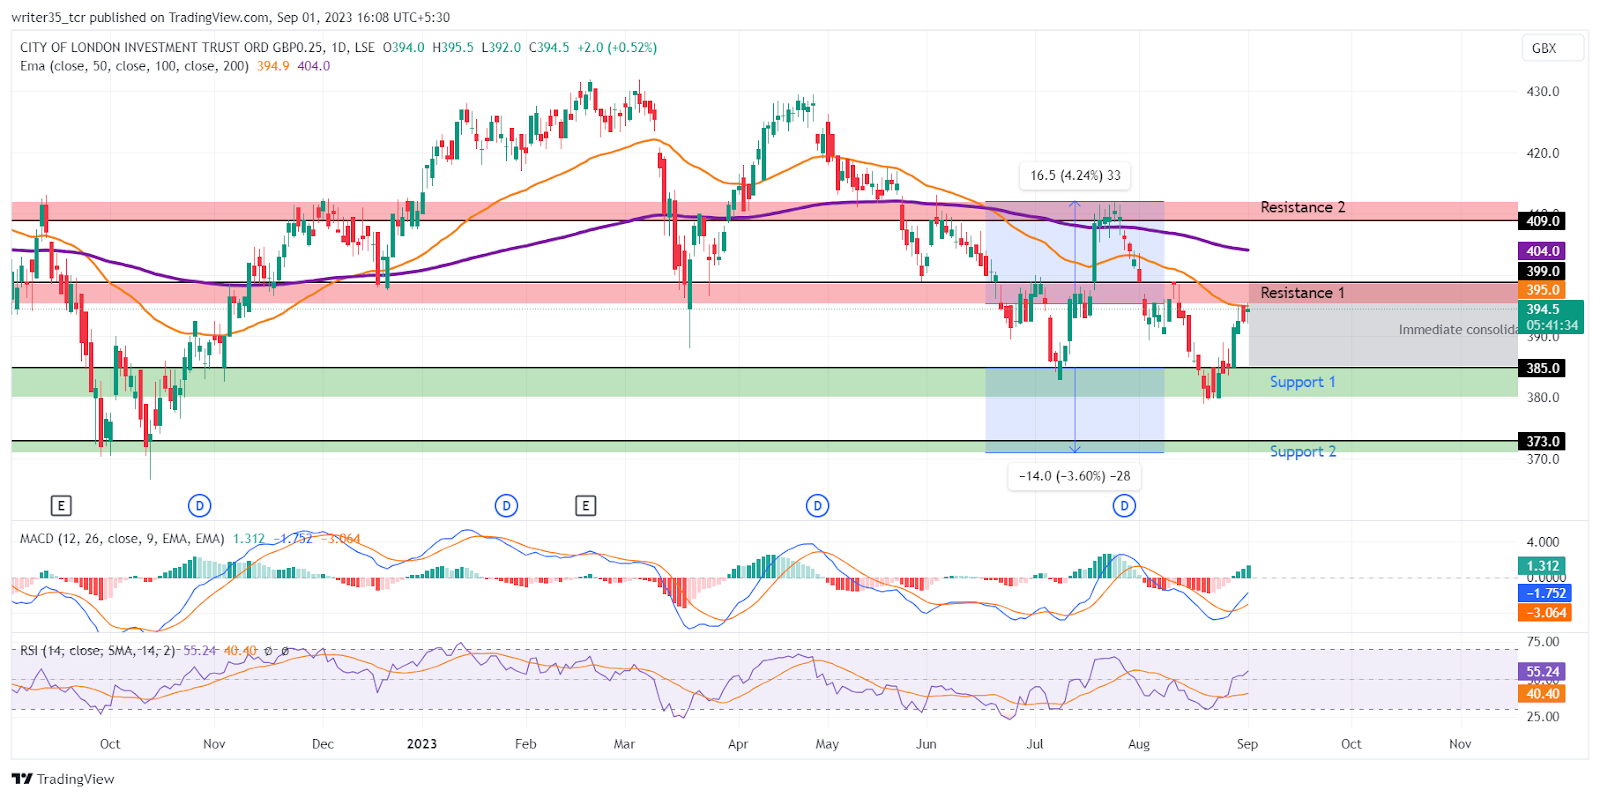Click the TradingView logo at the bottom

click(x=63, y=779)
